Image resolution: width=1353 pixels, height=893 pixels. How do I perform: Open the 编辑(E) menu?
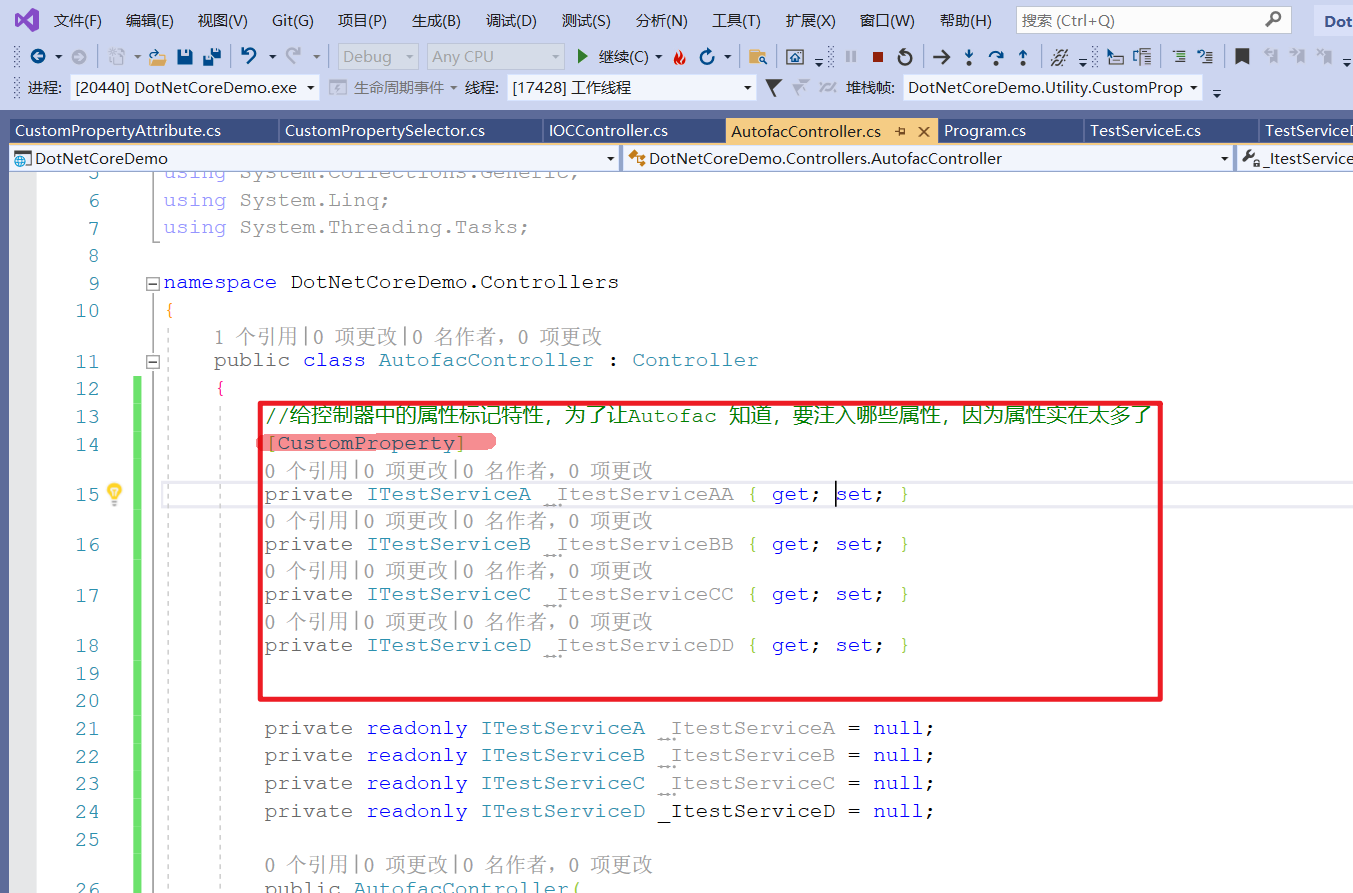pos(149,20)
